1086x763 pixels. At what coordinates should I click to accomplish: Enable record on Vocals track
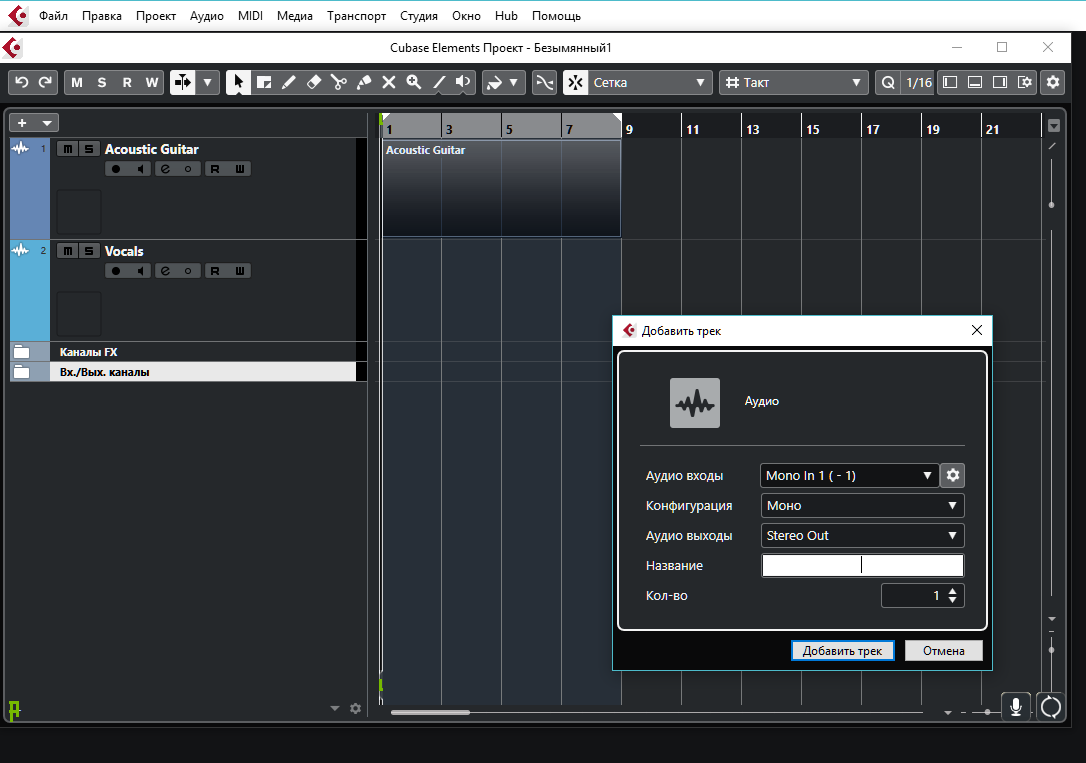117,271
